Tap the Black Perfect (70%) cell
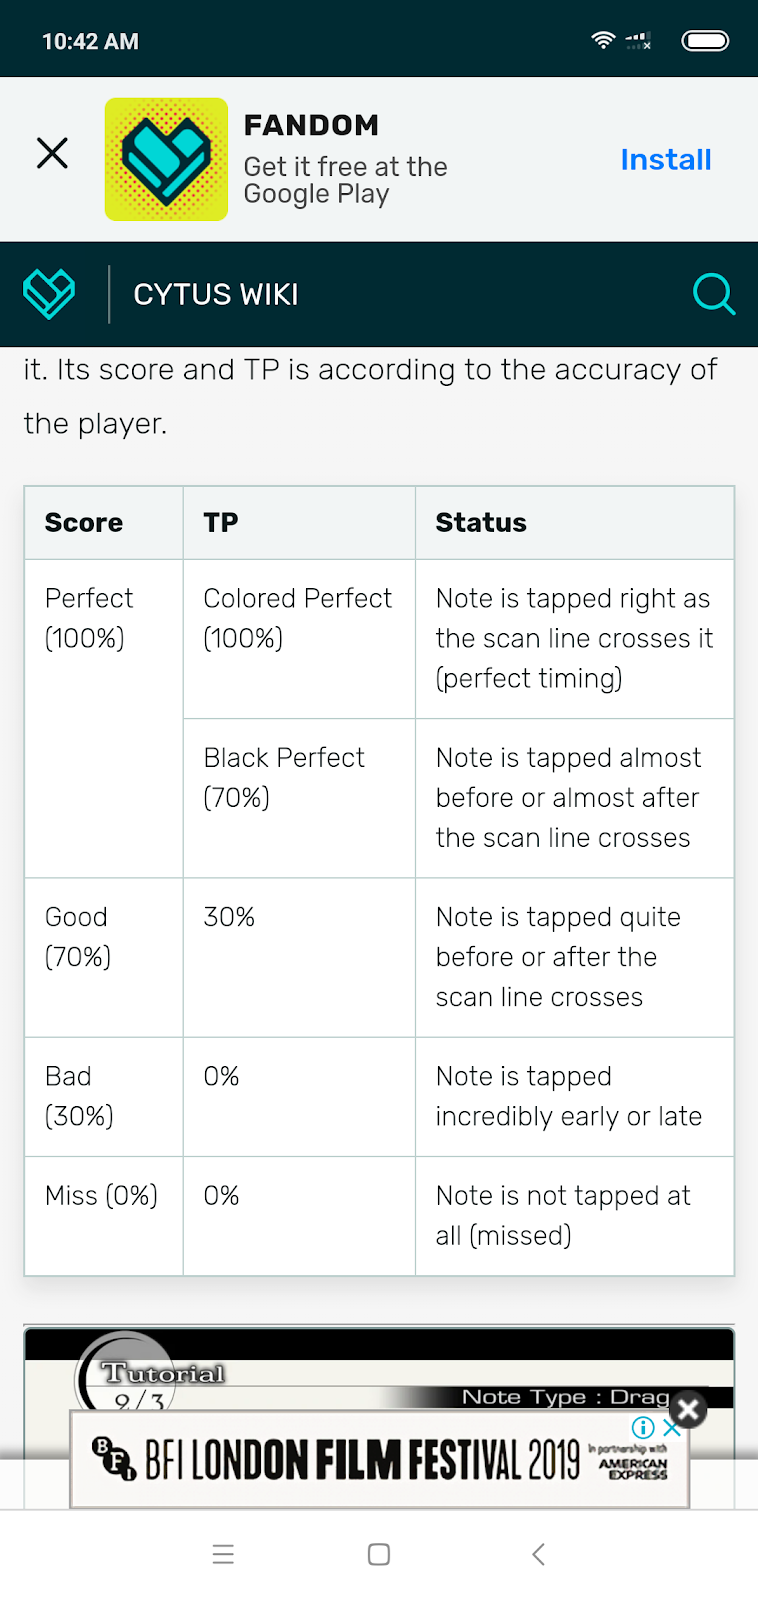 [299, 798]
